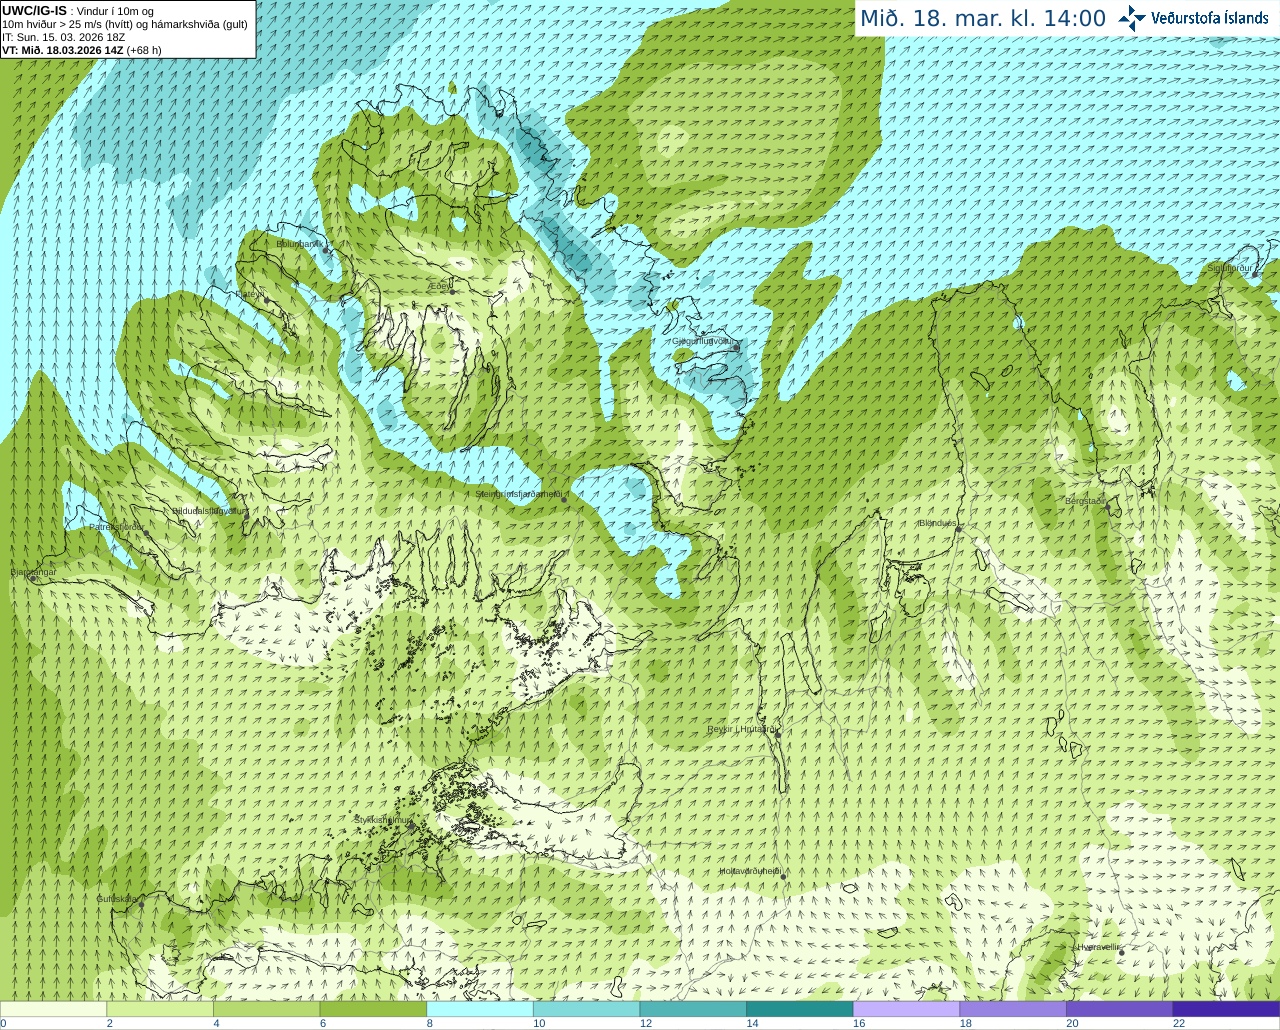This screenshot has width=1280, height=1030.
Task: Click the Patreksfjörður station label
Action: pyautogui.click(x=117, y=526)
